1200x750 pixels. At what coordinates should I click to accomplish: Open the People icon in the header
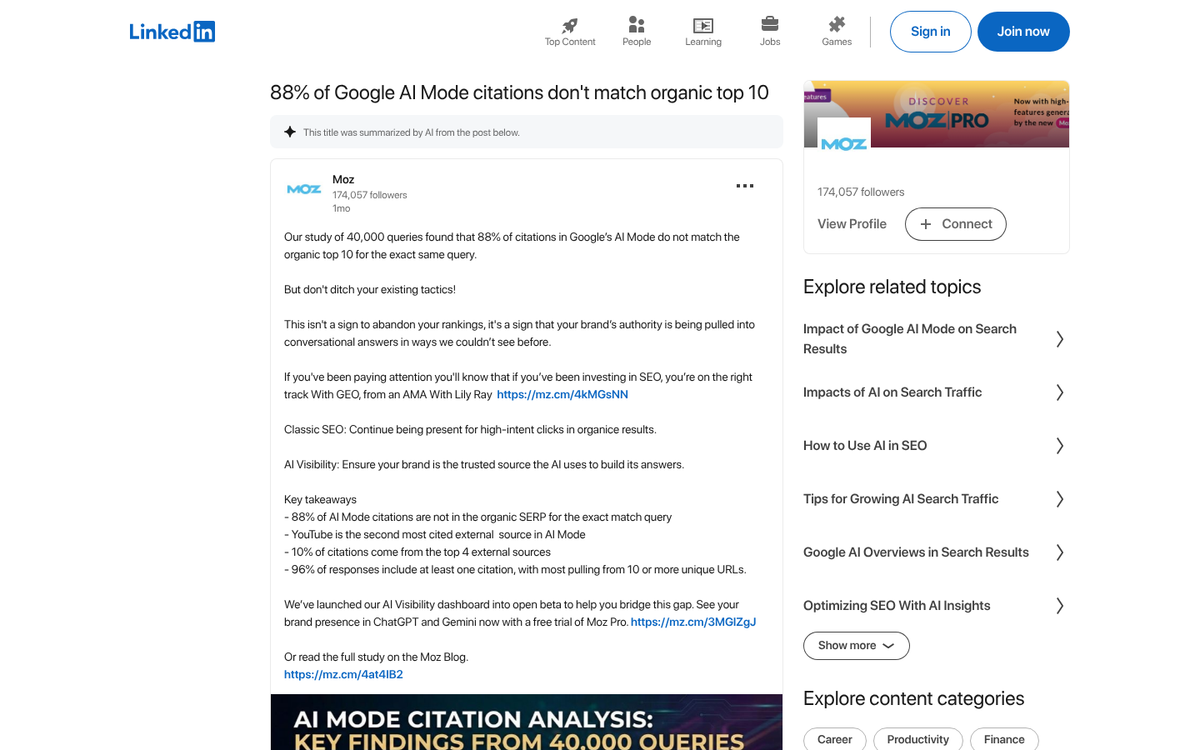636,25
